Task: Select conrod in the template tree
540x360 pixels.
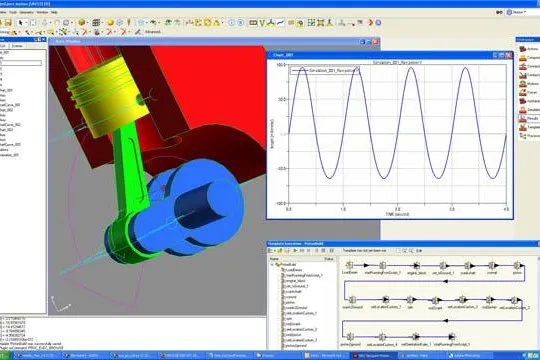Action: (289, 297)
